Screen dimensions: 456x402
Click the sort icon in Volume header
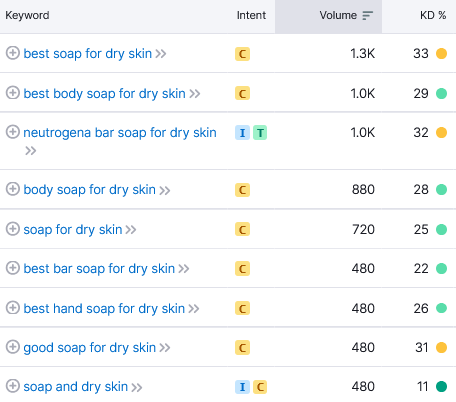(367, 16)
